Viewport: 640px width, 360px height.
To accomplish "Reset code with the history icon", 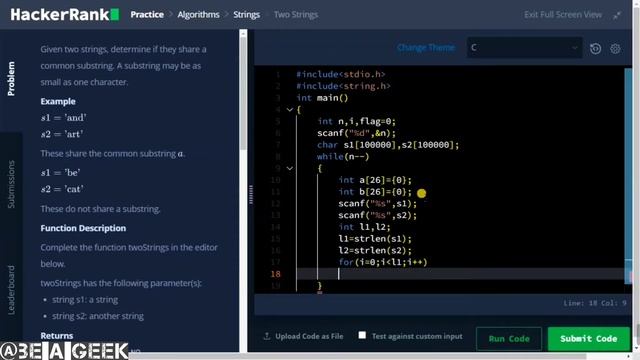I will pos(596,49).
